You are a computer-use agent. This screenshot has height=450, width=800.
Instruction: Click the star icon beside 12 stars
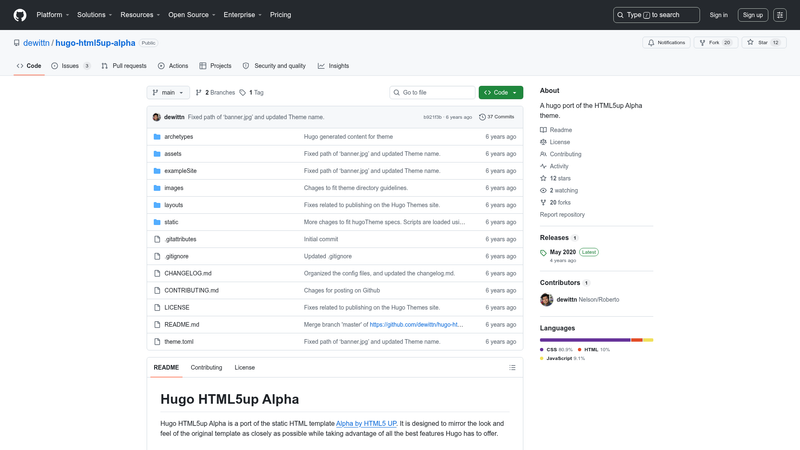[543, 178]
